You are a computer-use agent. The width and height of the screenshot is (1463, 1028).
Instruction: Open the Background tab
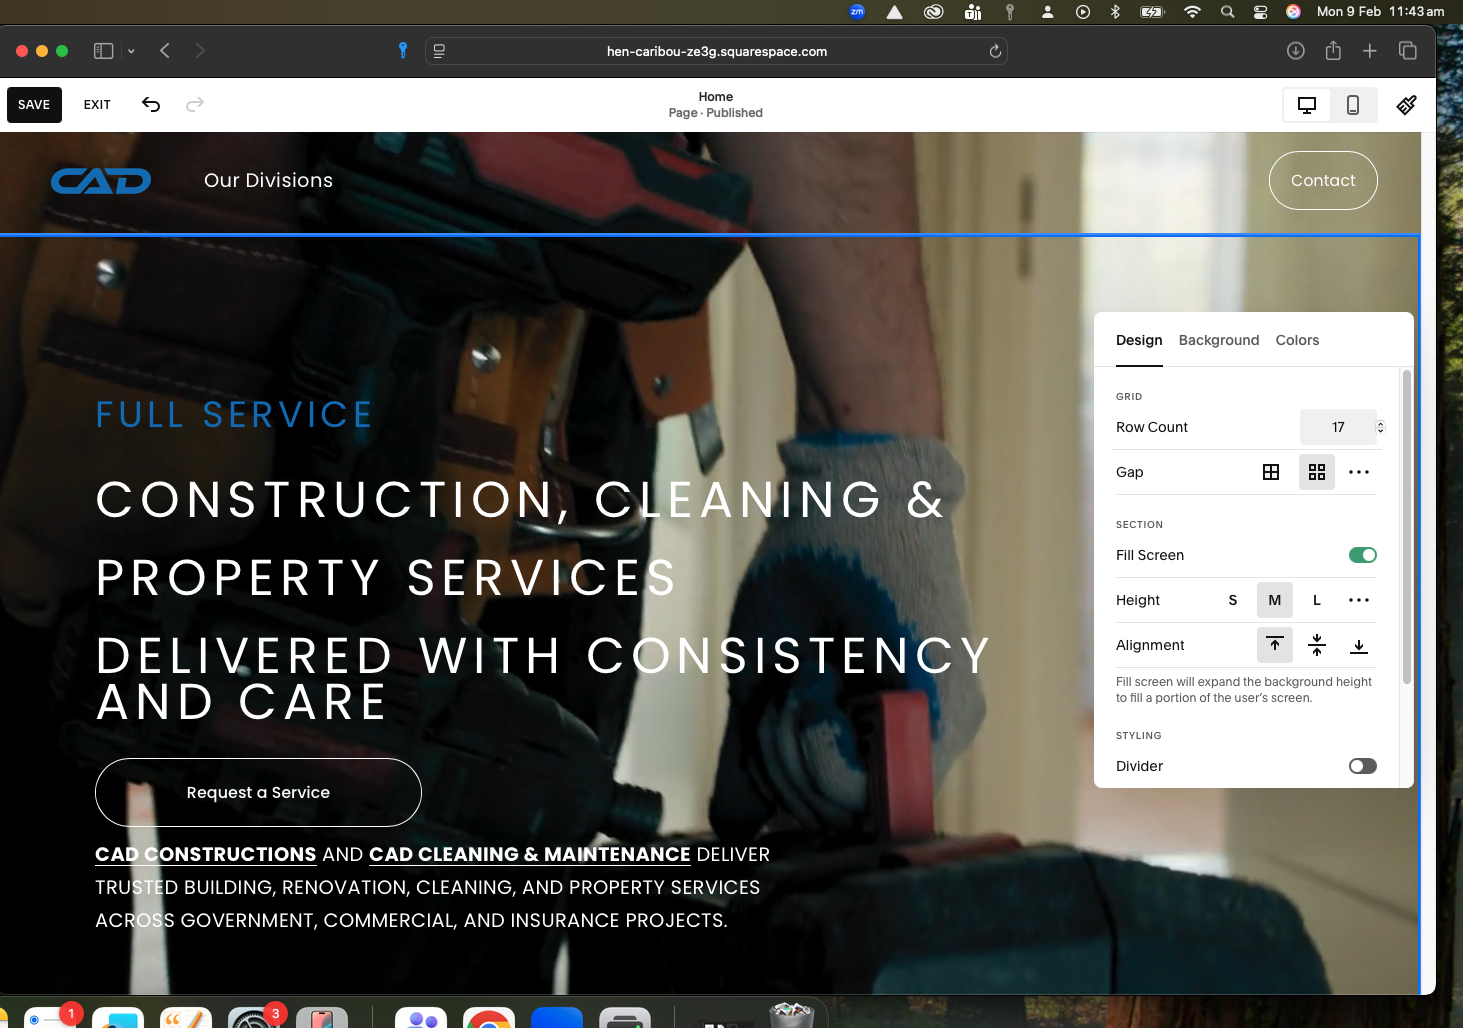tap(1219, 340)
